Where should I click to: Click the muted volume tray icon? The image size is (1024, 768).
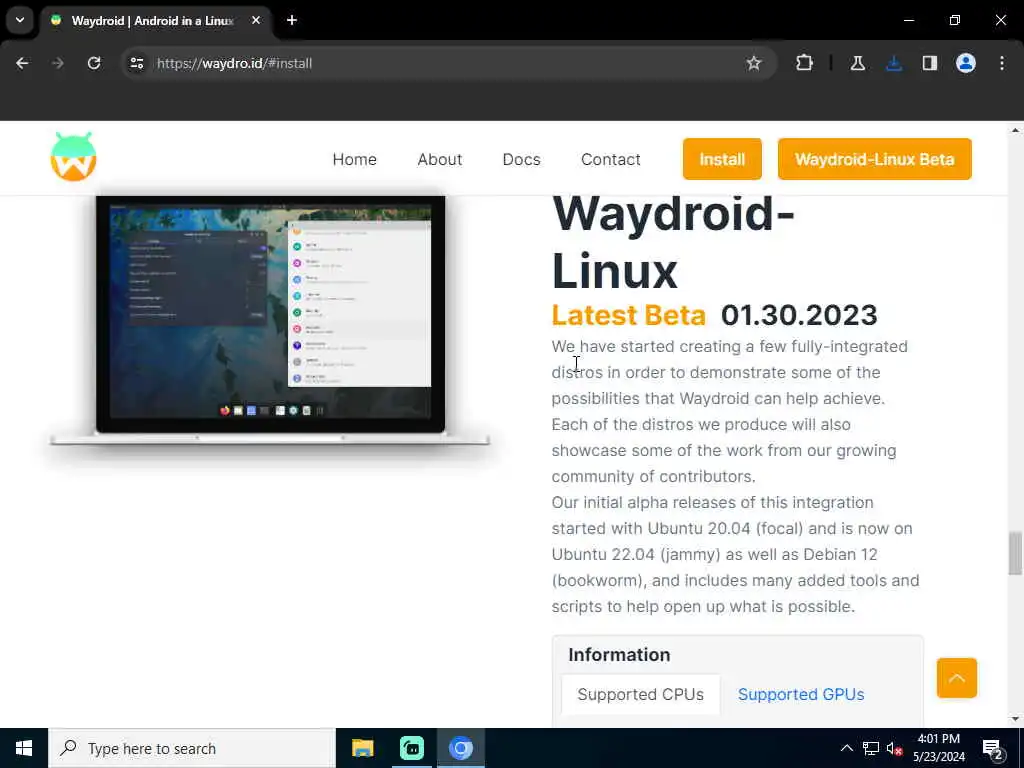click(x=895, y=748)
